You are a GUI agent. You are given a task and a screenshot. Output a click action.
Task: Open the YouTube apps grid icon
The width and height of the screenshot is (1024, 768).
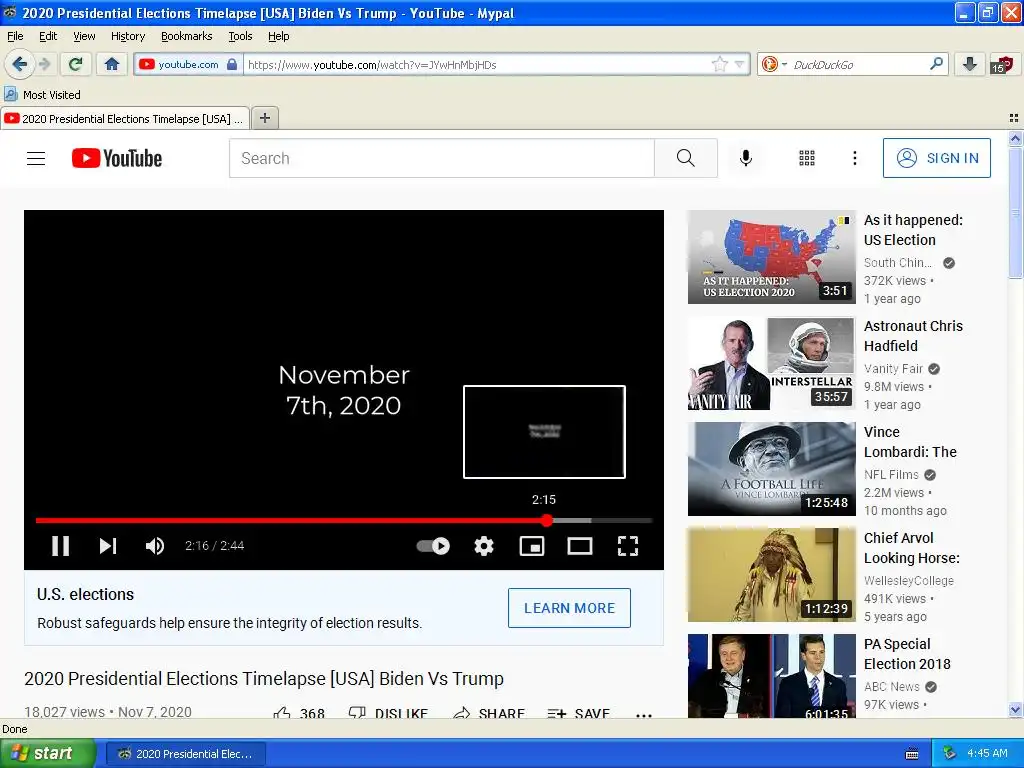pyautogui.click(x=807, y=158)
